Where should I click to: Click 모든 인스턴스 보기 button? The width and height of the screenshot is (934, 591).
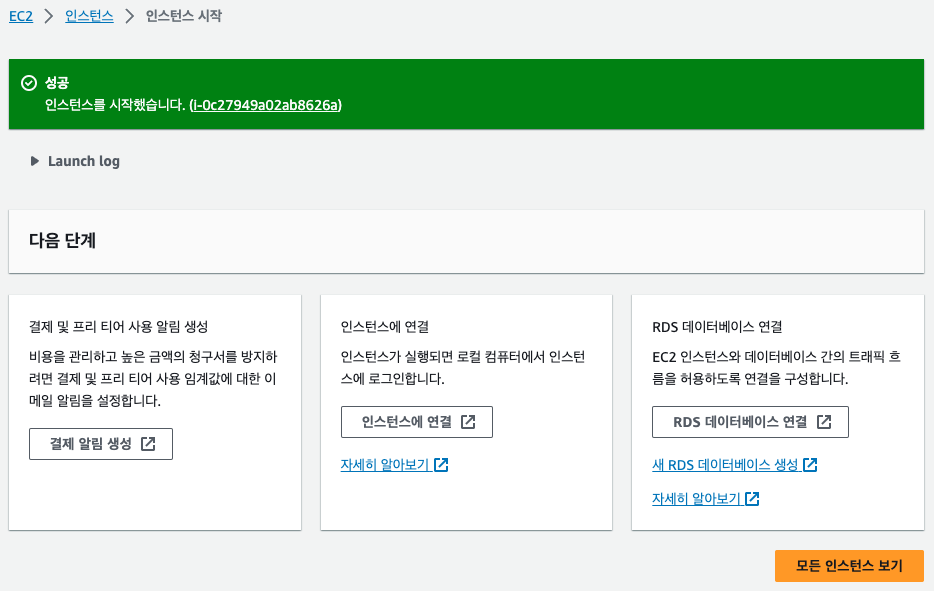point(849,565)
